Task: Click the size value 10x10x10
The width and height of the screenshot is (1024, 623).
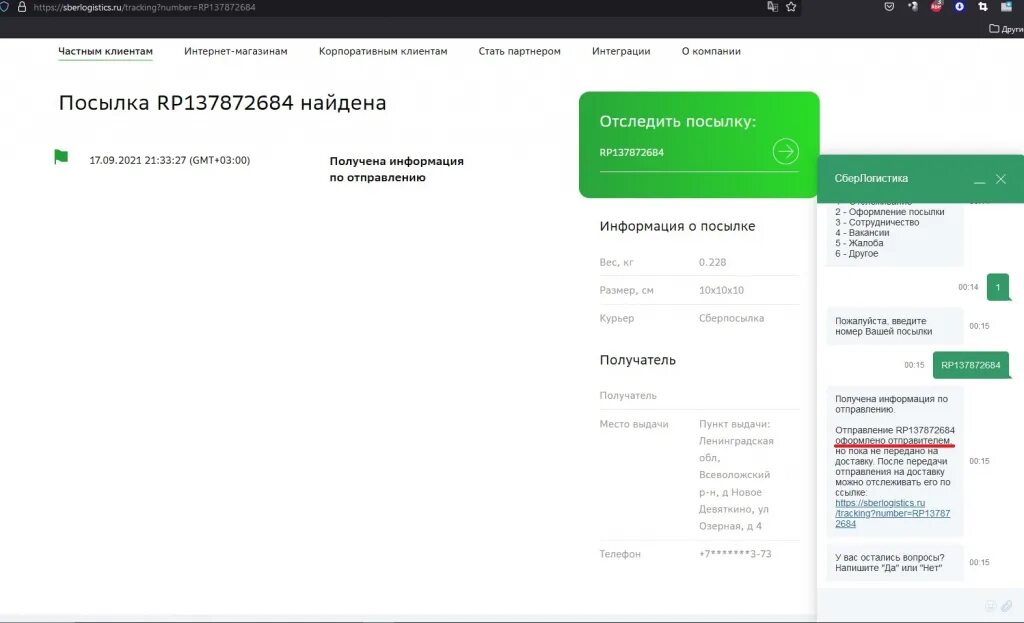Action: coord(721,290)
